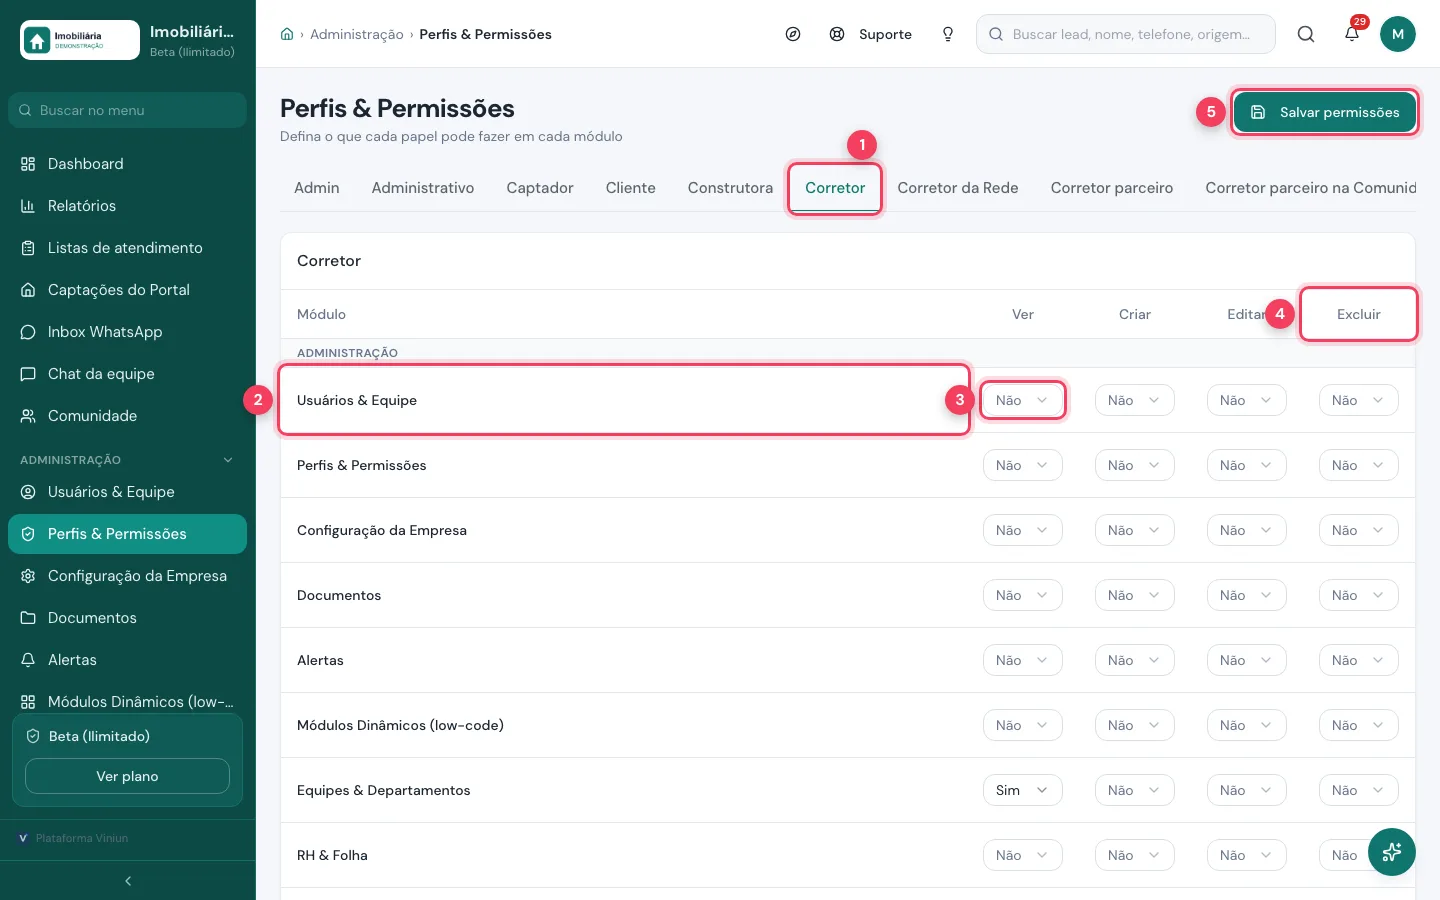The width and height of the screenshot is (1440, 900).
Task: Switch to the Administrativo tab
Action: coord(423,188)
